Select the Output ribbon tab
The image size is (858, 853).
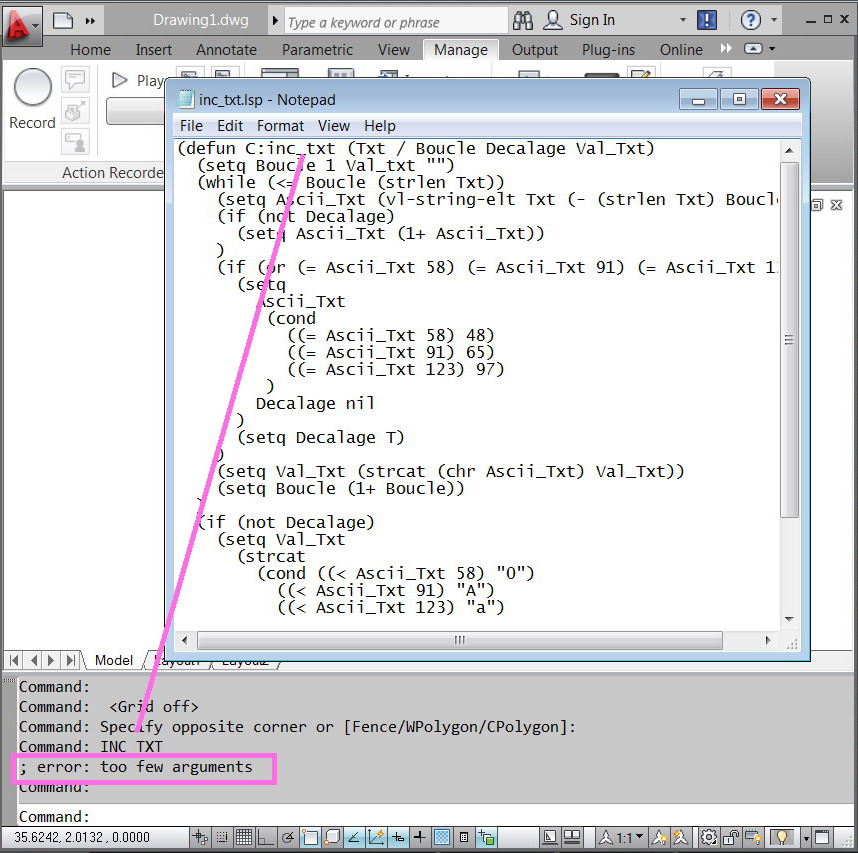(x=535, y=50)
